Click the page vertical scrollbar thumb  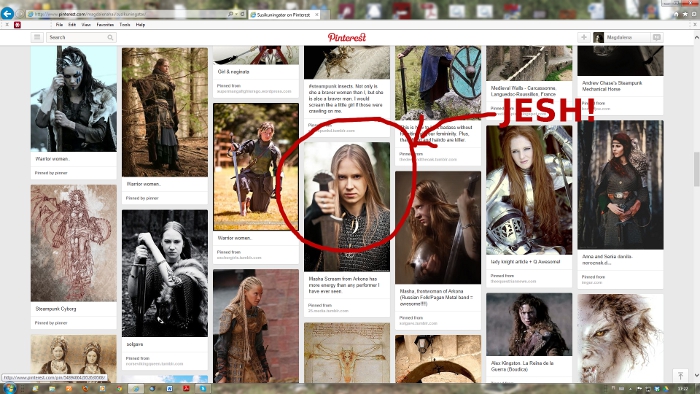(696, 169)
